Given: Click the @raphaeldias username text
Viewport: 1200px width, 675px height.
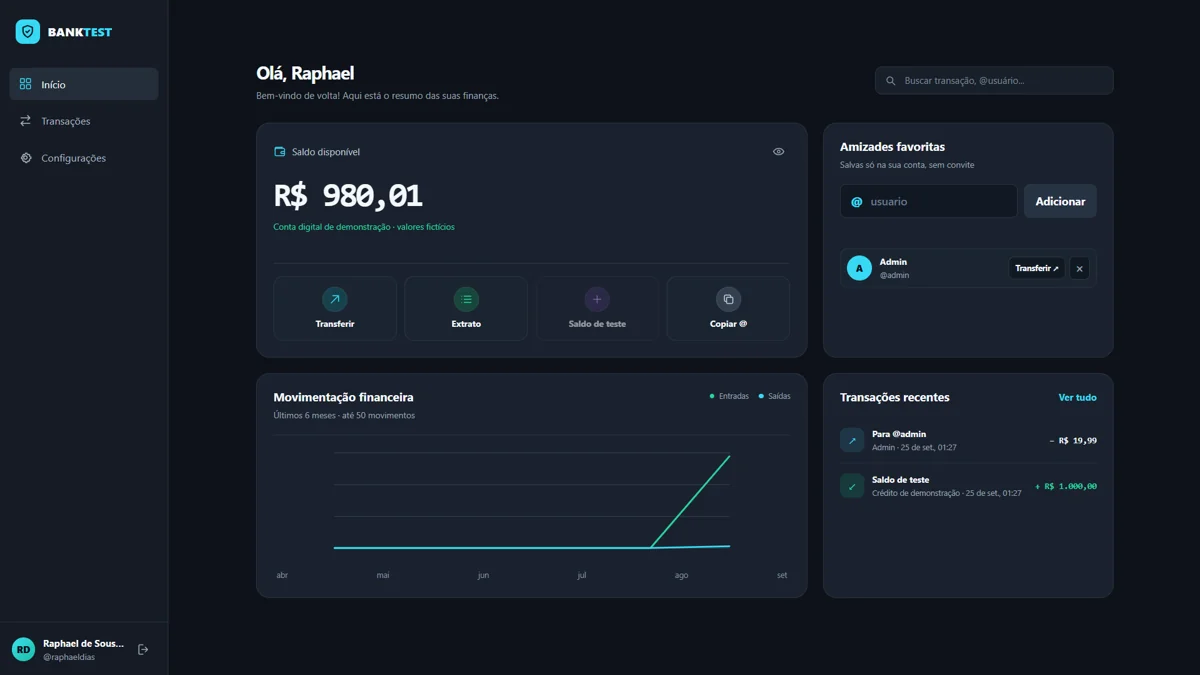Looking at the screenshot, I should 69,657.
